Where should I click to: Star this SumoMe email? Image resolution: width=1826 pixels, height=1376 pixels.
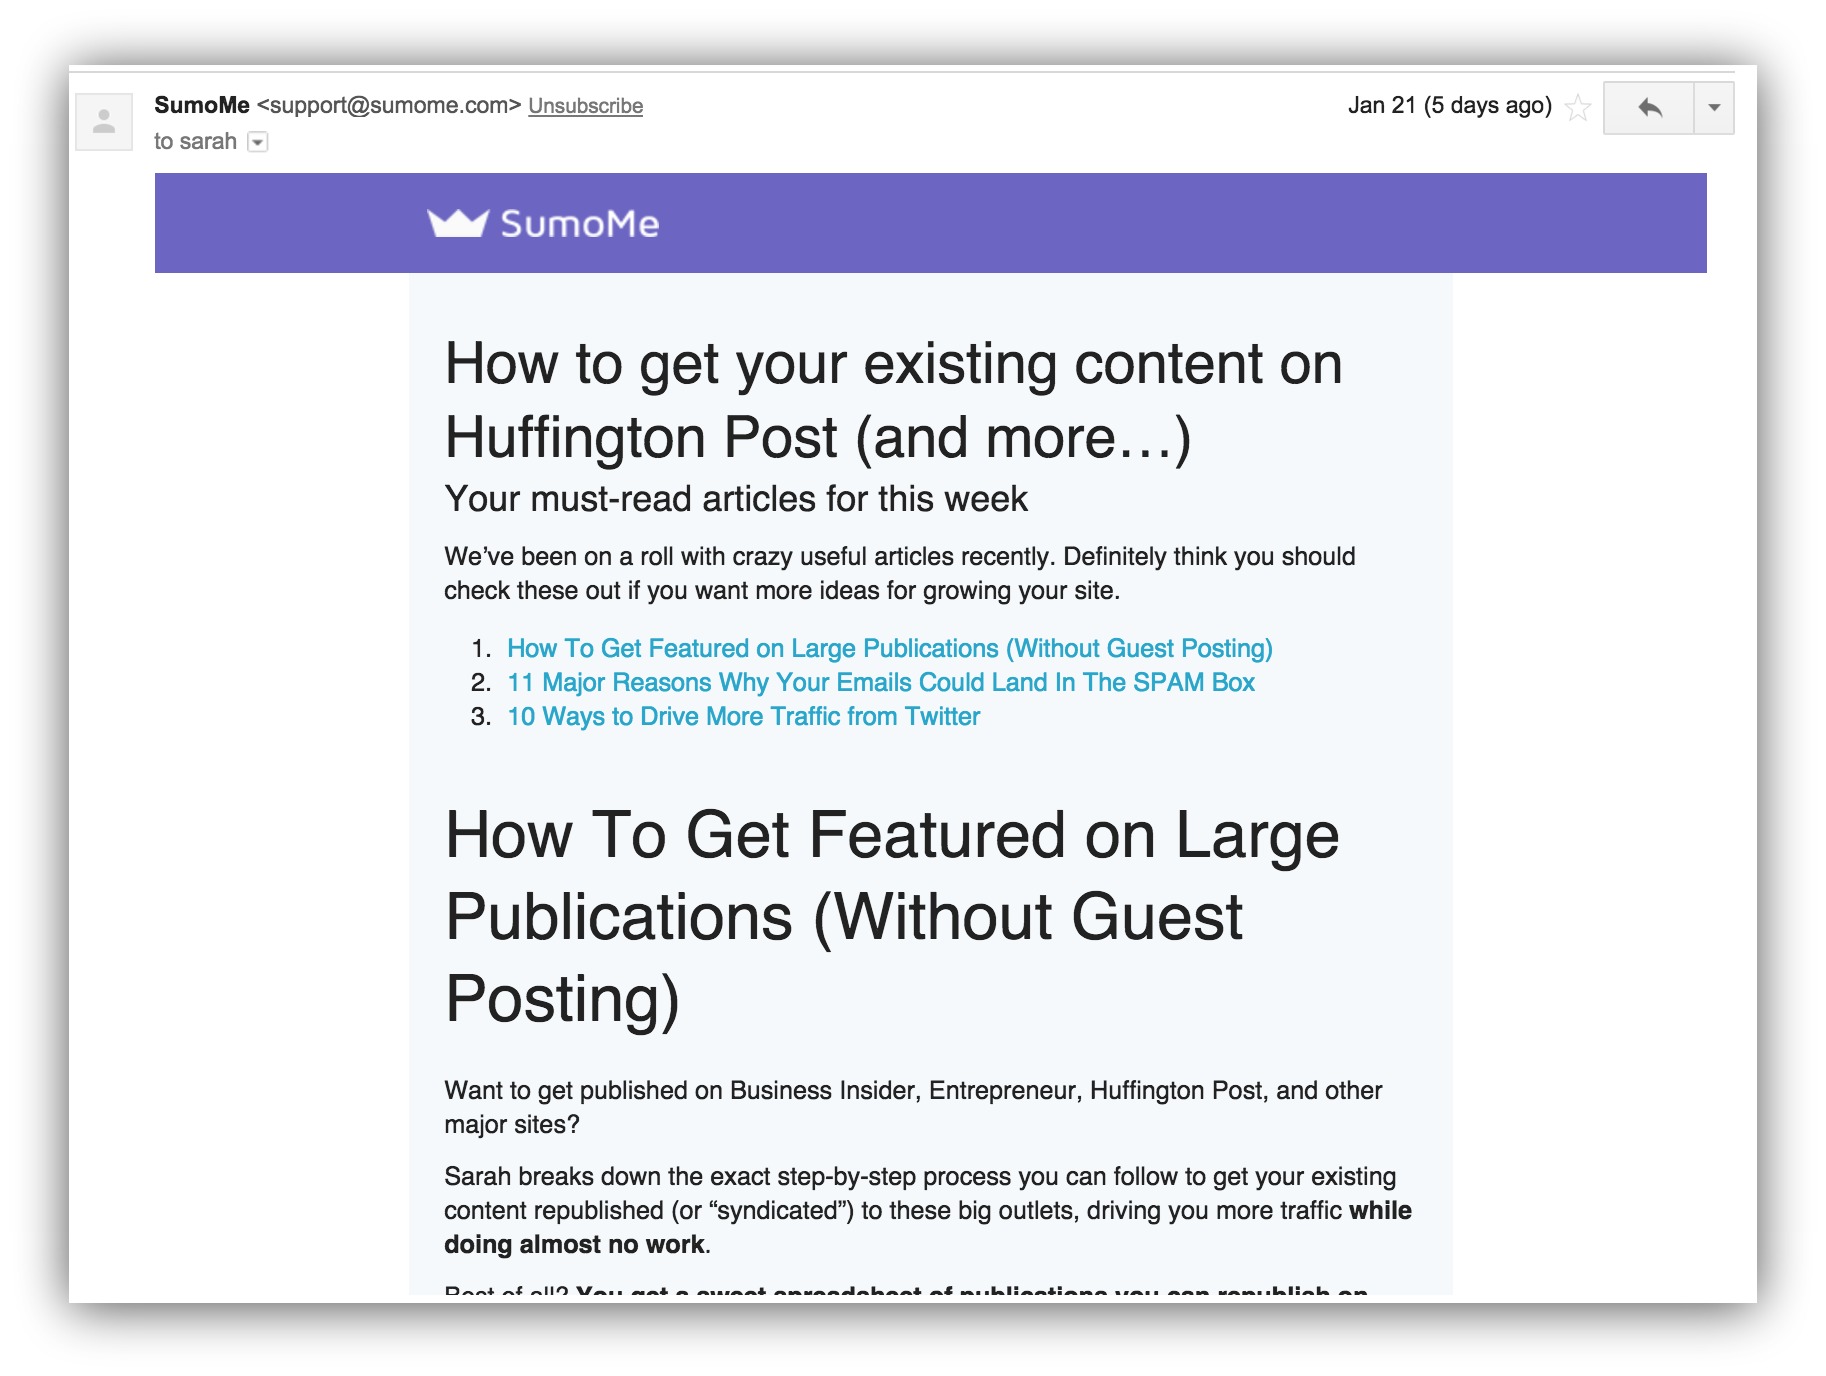click(1578, 107)
